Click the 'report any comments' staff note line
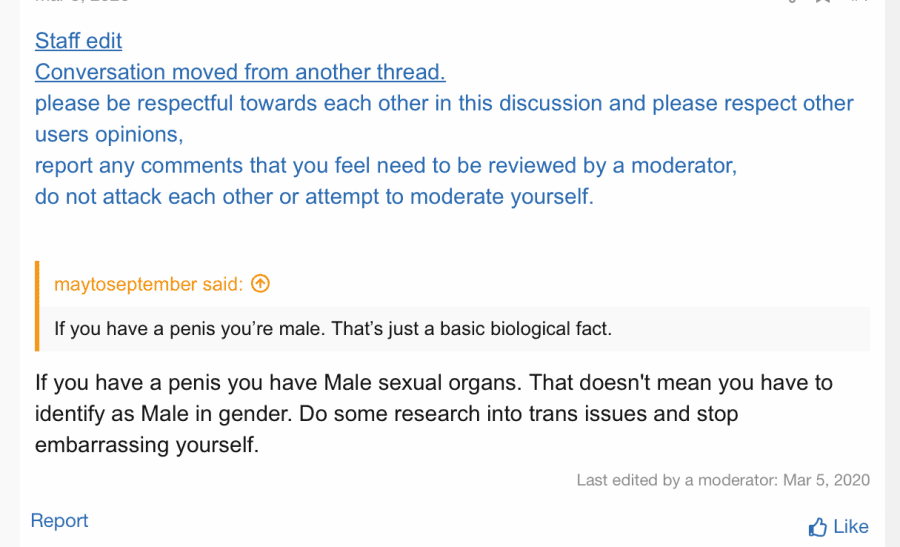Image resolution: width=900 pixels, height=547 pixels. 386,165
